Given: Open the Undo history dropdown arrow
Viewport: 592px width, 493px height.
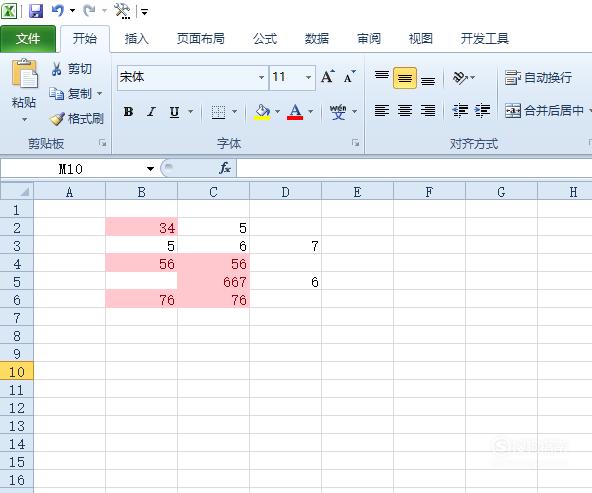Looking at the screenshot, I should point(72,11).
